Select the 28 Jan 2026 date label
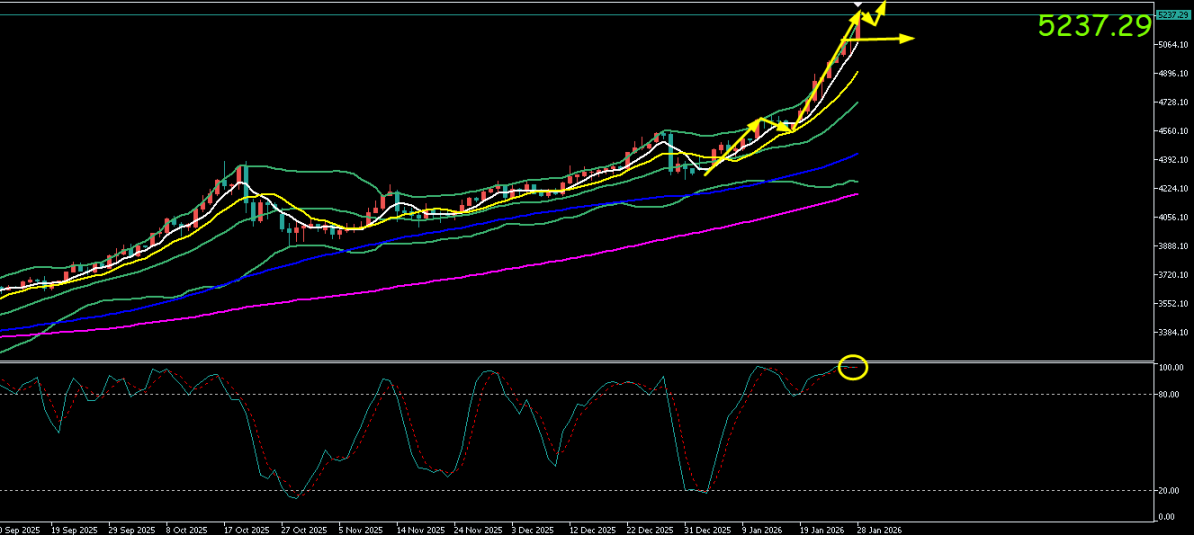Viewport: 1194px width, 535px height. 881,528
